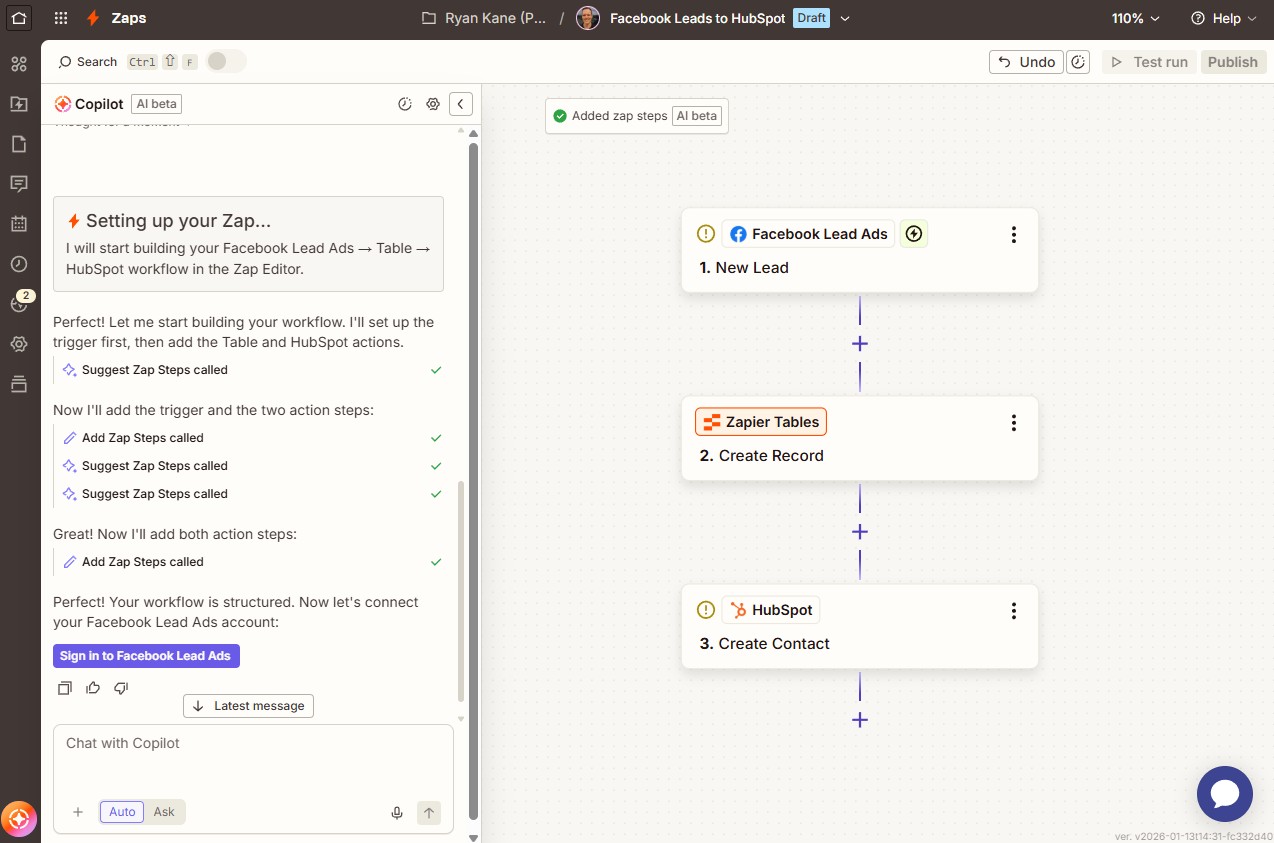Click the Publish button
This screenshot has width=1274, height=843.
click(x=1233, y=61)
